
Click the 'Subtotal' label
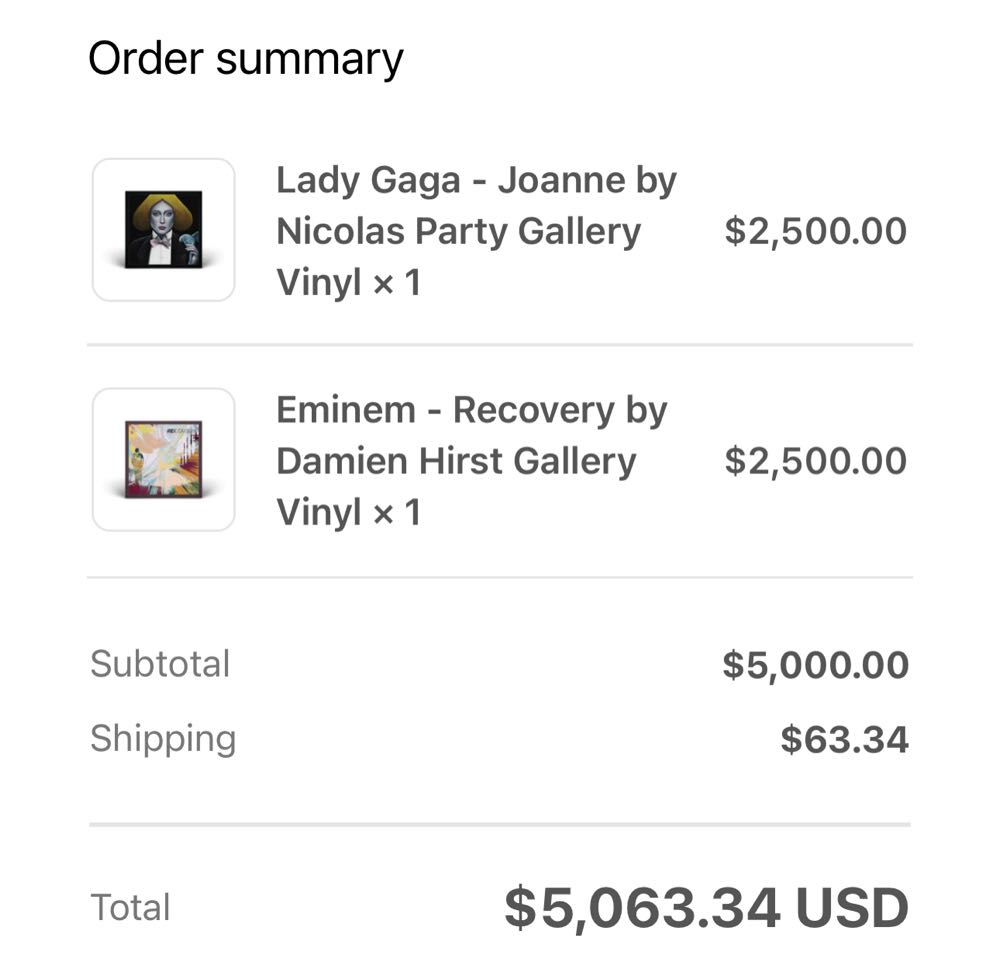tap(160, 664)
